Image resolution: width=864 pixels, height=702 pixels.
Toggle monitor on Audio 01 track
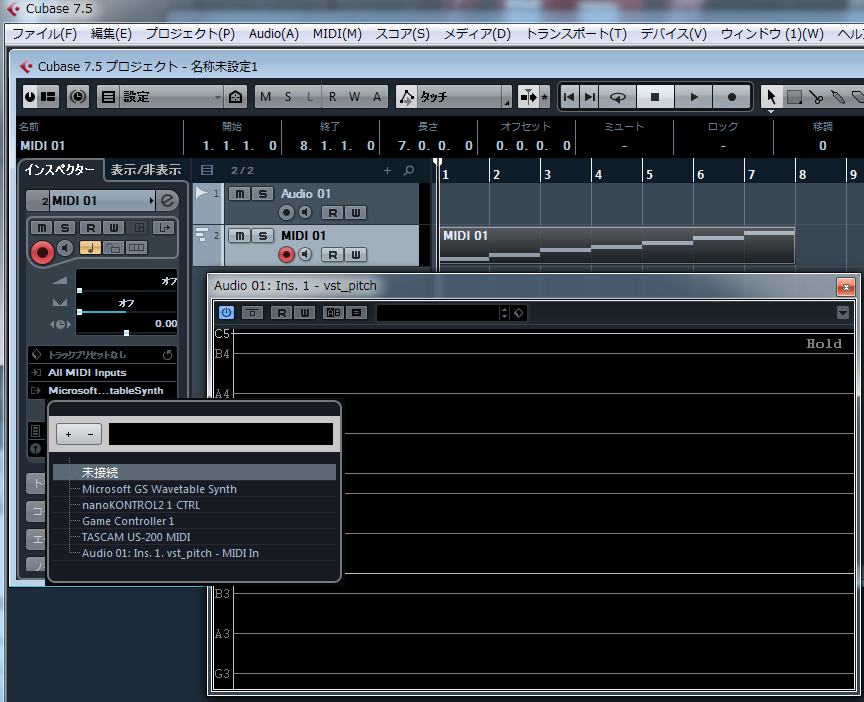tap(305, 213)
